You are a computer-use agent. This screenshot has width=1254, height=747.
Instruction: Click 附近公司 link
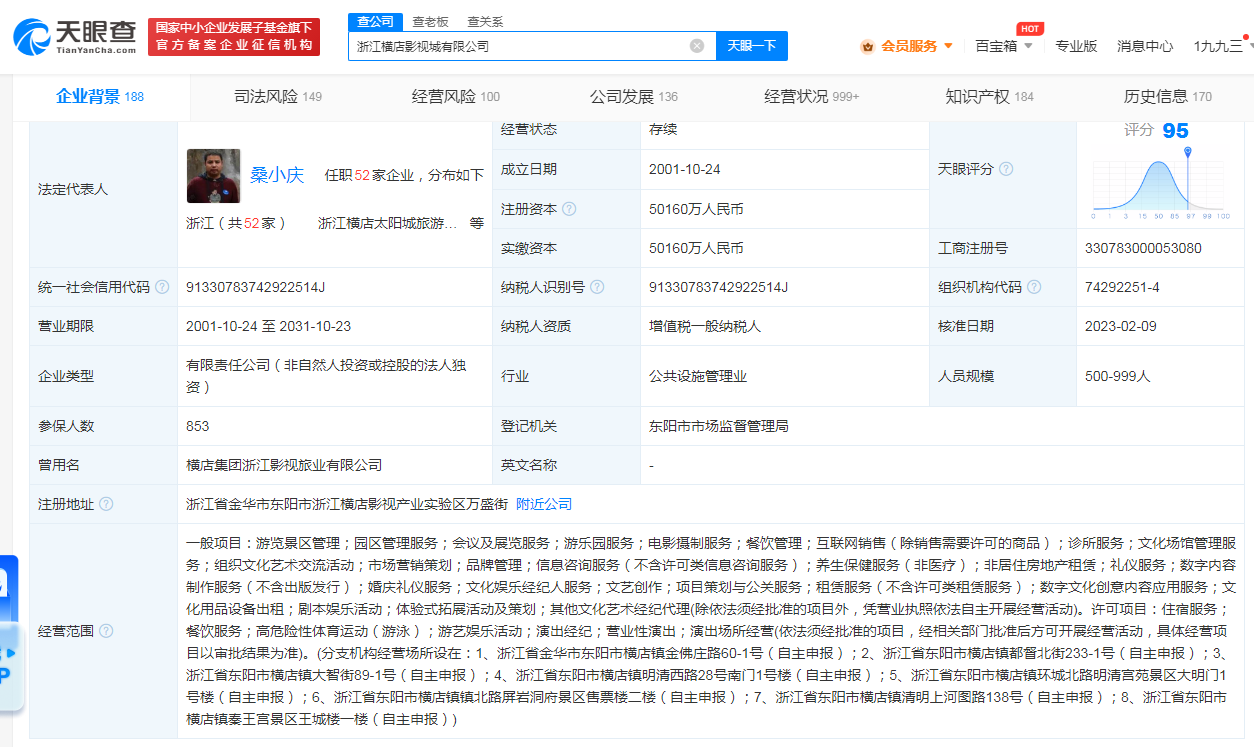(x=544, y=504)
